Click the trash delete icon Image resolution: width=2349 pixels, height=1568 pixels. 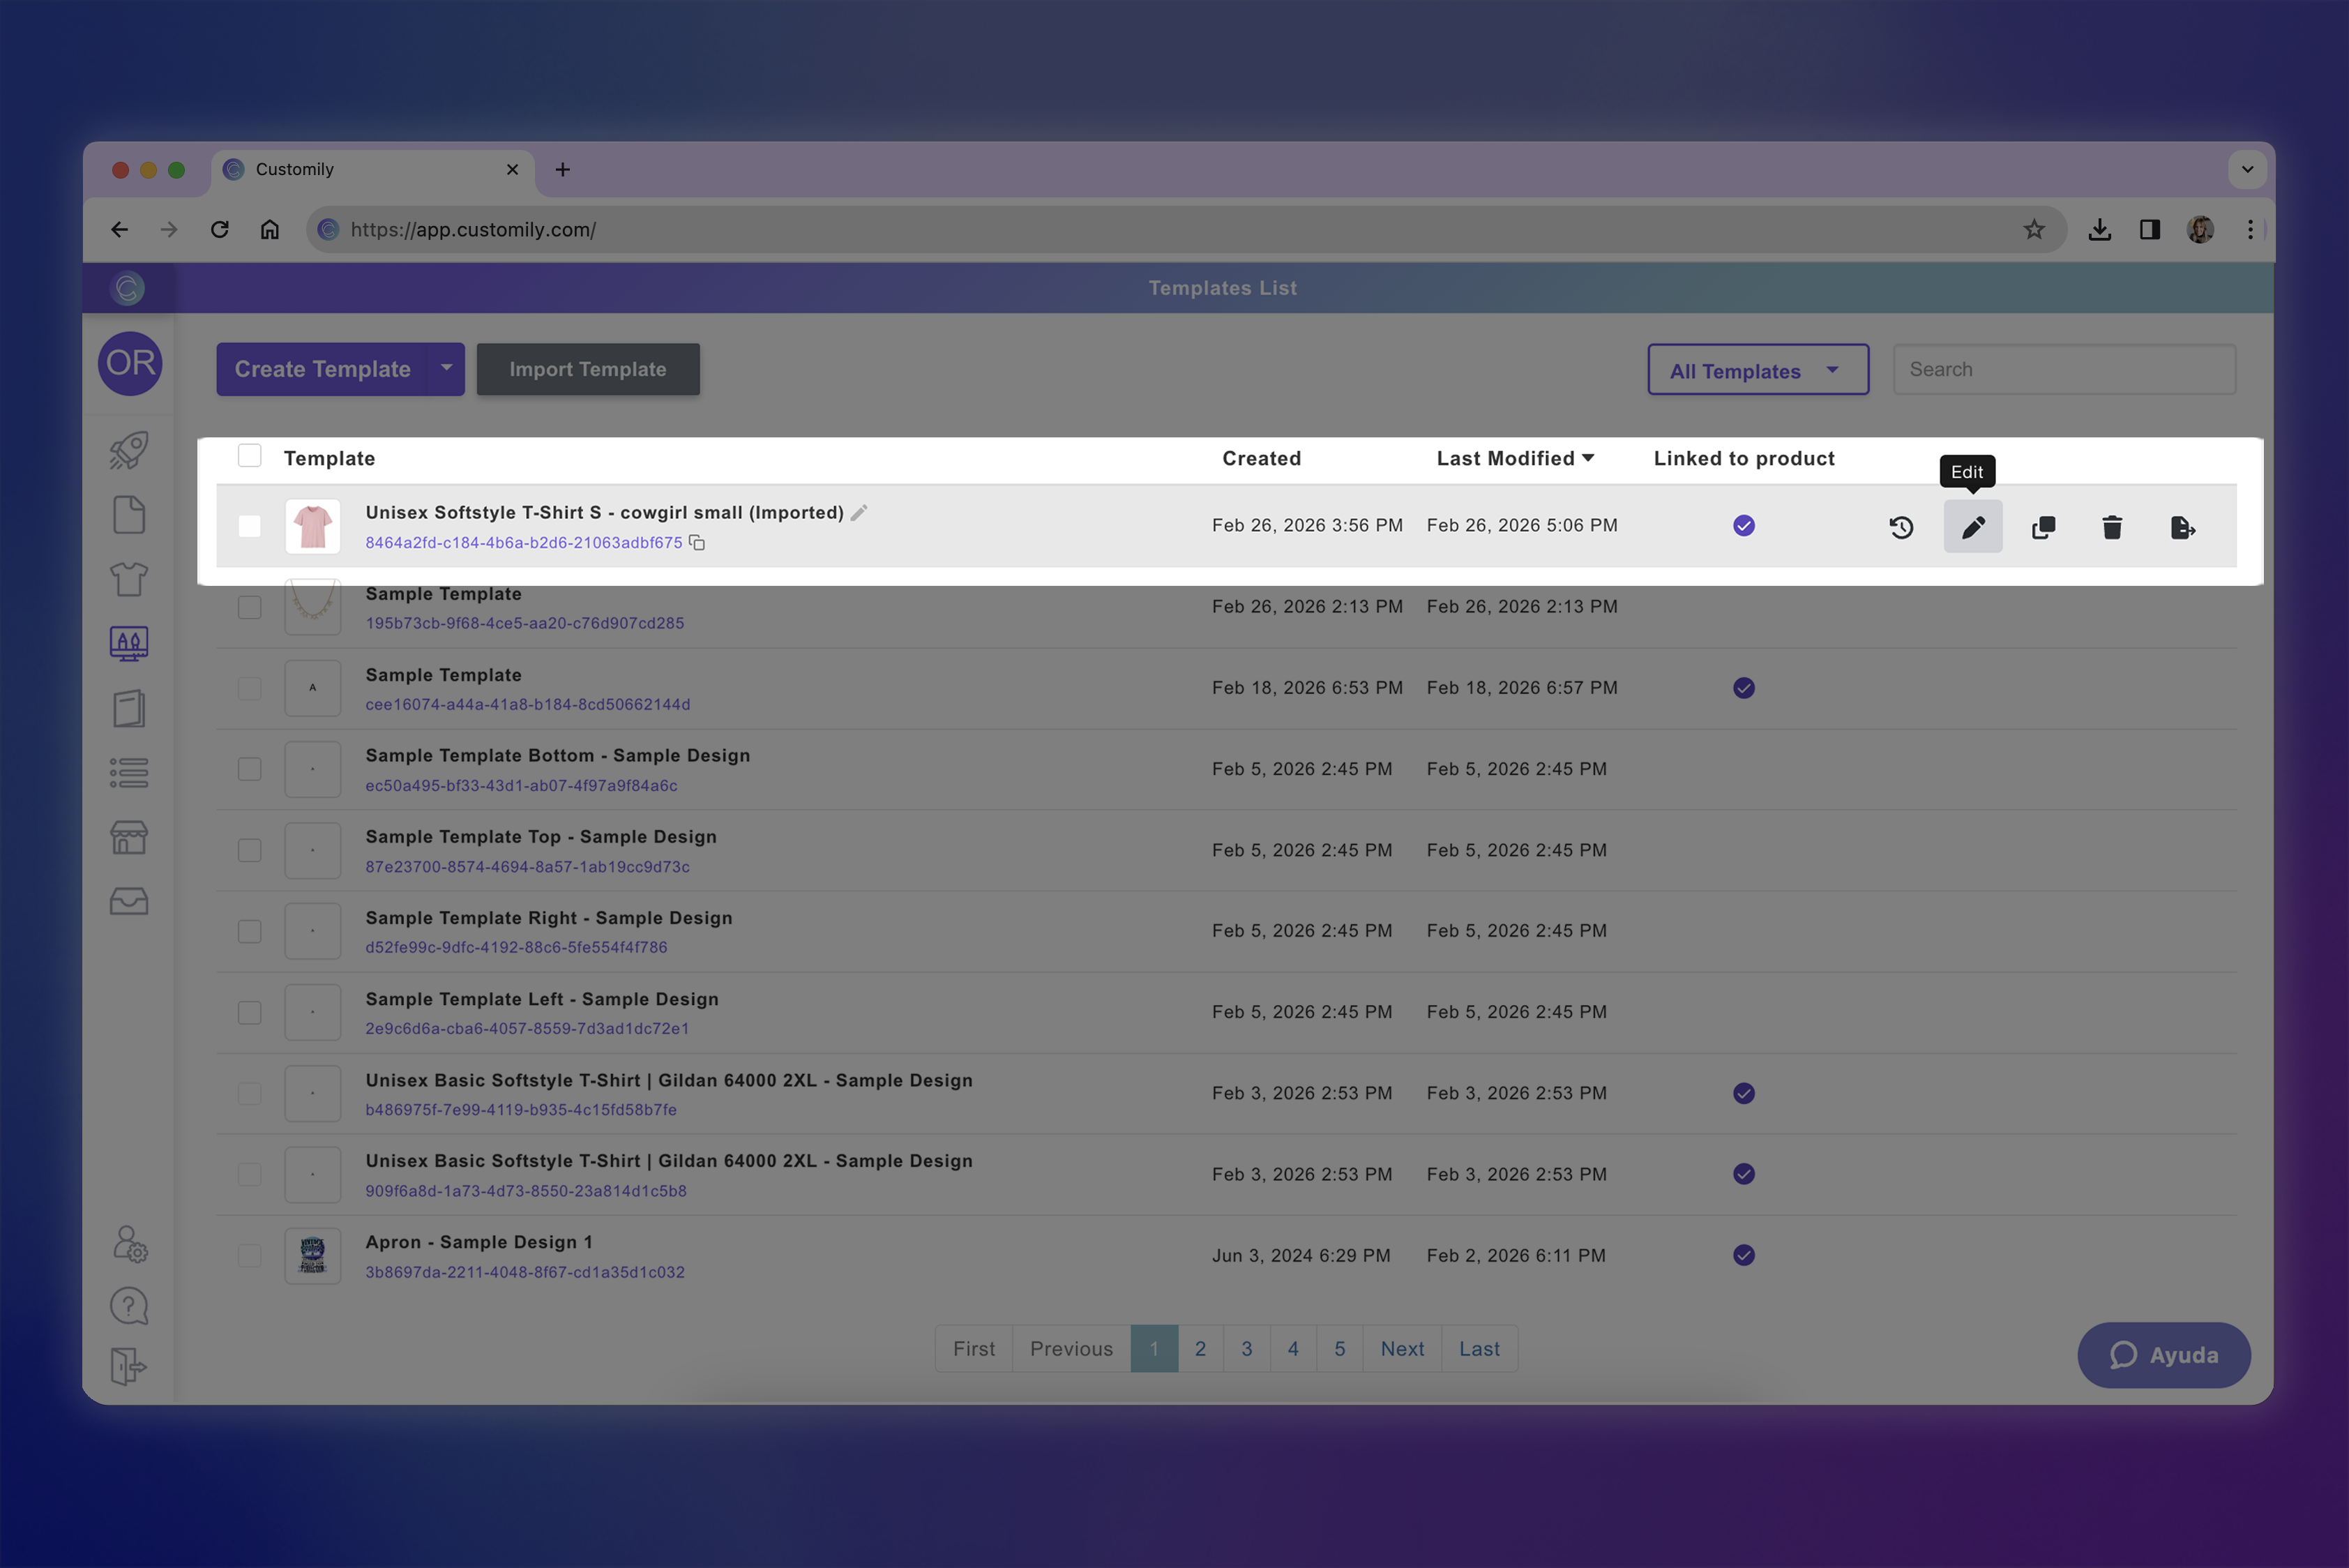point(2112,527)
